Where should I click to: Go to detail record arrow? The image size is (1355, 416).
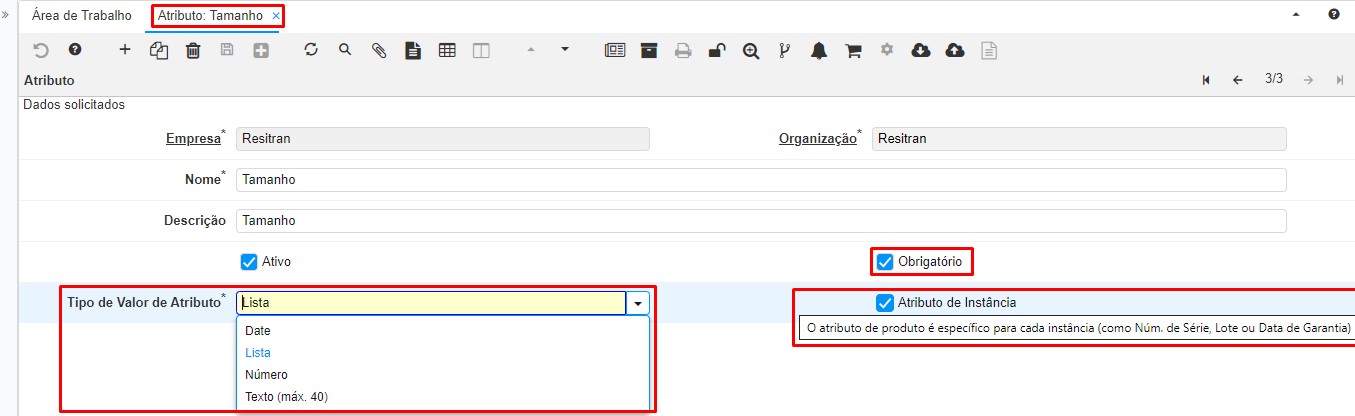(565, 49)
